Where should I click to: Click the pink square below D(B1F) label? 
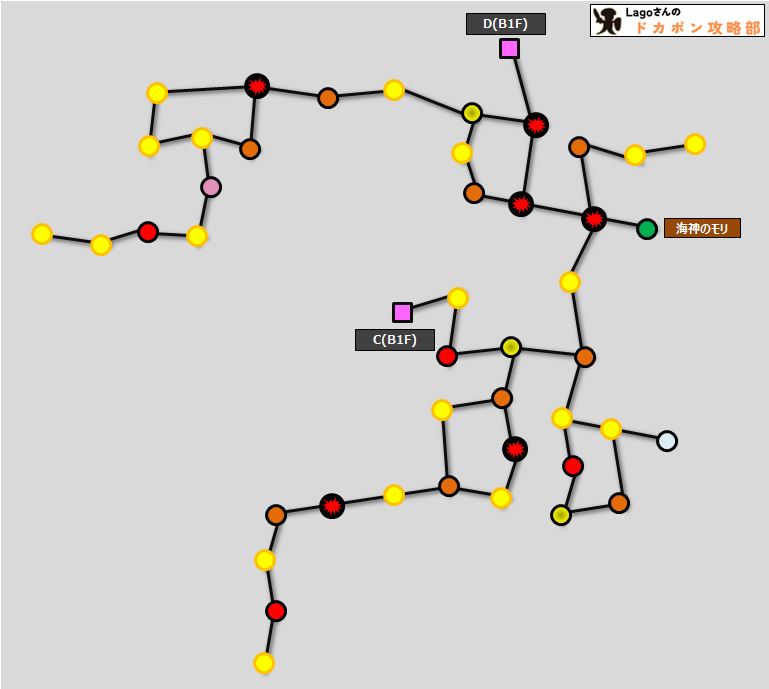point(509,48)
